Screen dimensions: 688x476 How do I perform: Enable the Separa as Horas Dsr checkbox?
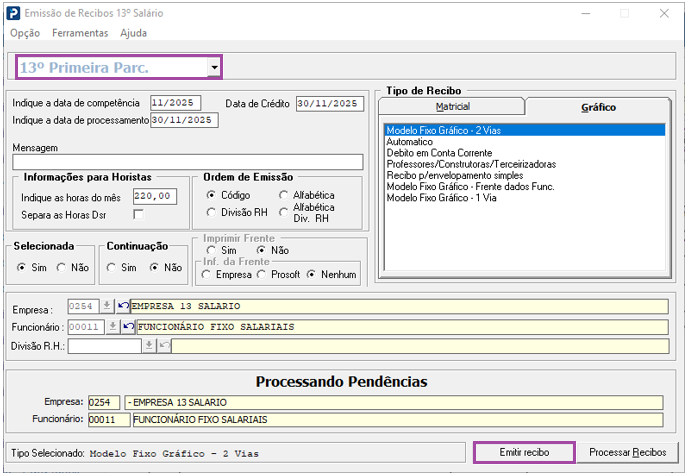click(x=139, y=214)
